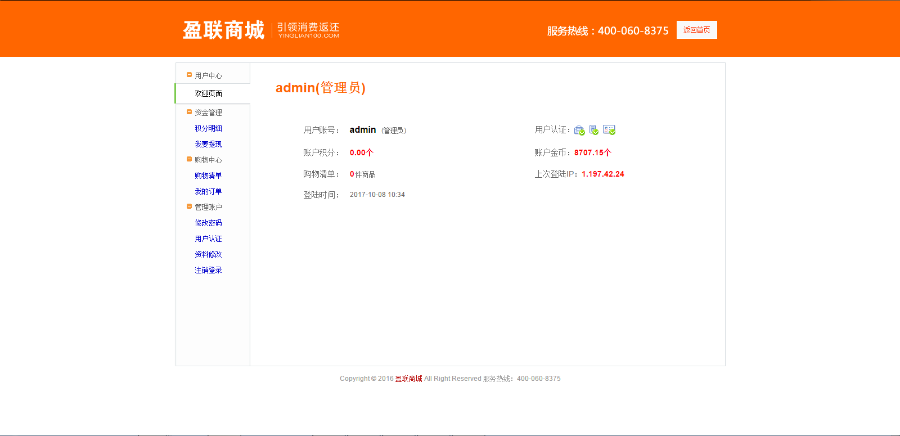Select the 资金管理 sidebar section heading
900x436 pixels.
pyautogui.click(x=208, y=112)
